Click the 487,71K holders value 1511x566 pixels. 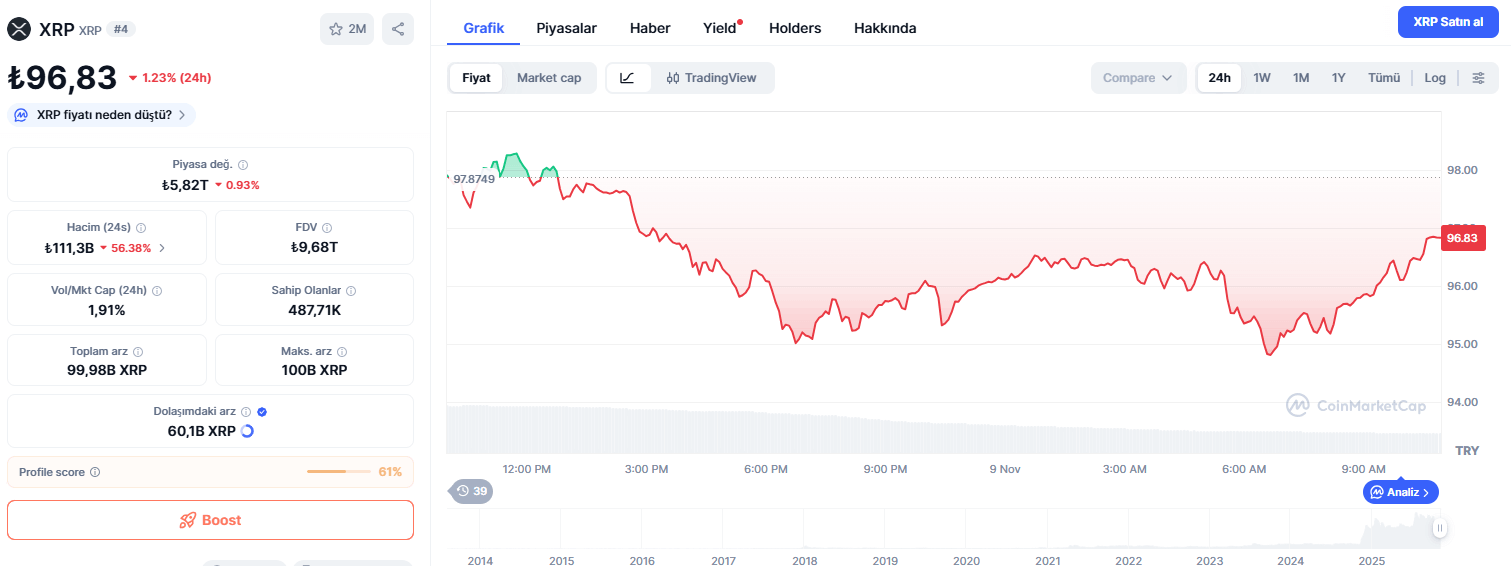click(x=314, y=310)
